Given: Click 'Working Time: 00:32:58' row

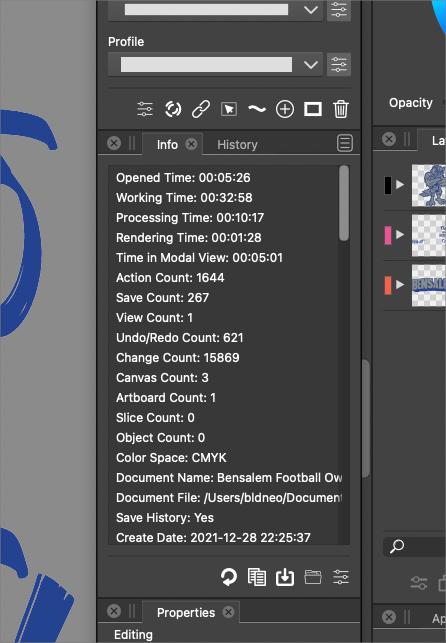Looking at the screenshot, I should 184,198.
